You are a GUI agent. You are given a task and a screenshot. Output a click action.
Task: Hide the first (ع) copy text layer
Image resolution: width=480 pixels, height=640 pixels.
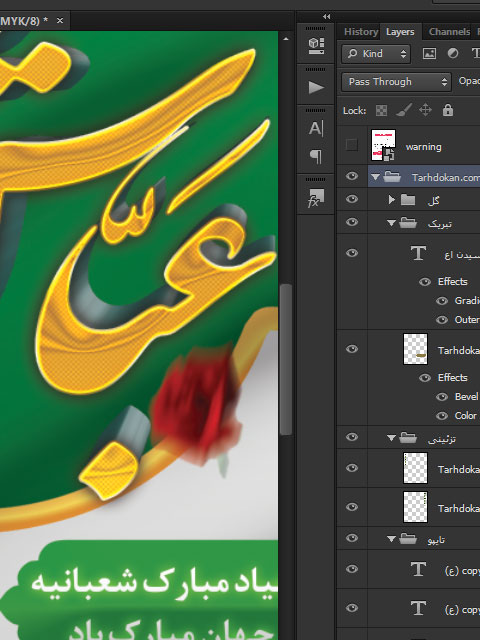coord(352,569)
